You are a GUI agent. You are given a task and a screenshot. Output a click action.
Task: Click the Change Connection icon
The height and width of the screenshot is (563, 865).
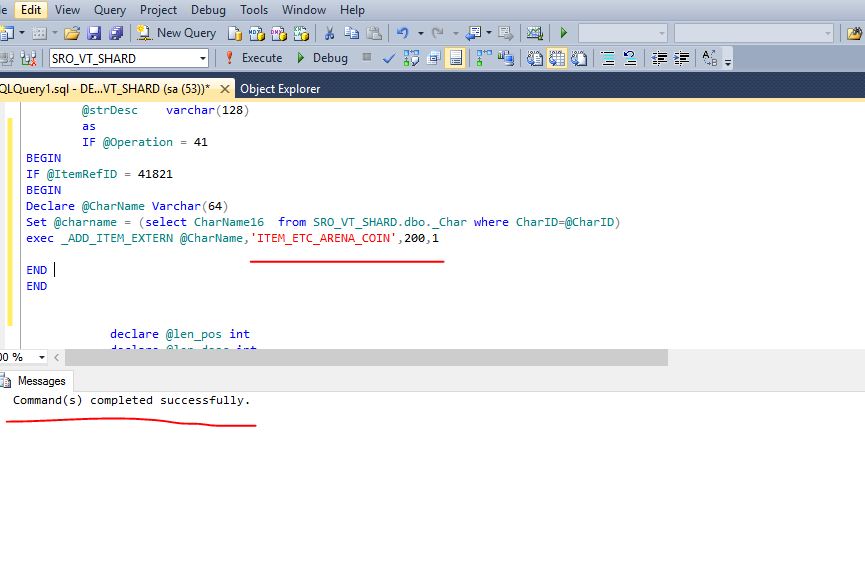pos(29,58)
